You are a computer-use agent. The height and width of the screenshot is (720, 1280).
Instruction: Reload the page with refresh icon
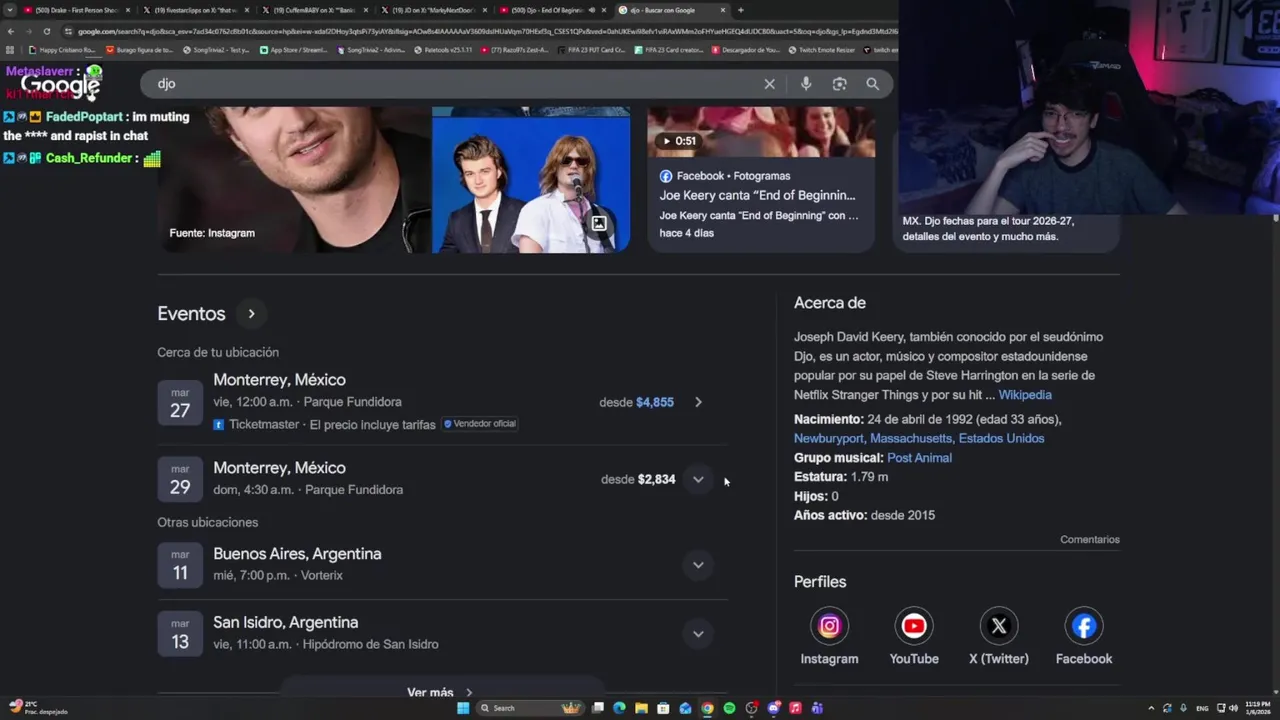46,31
